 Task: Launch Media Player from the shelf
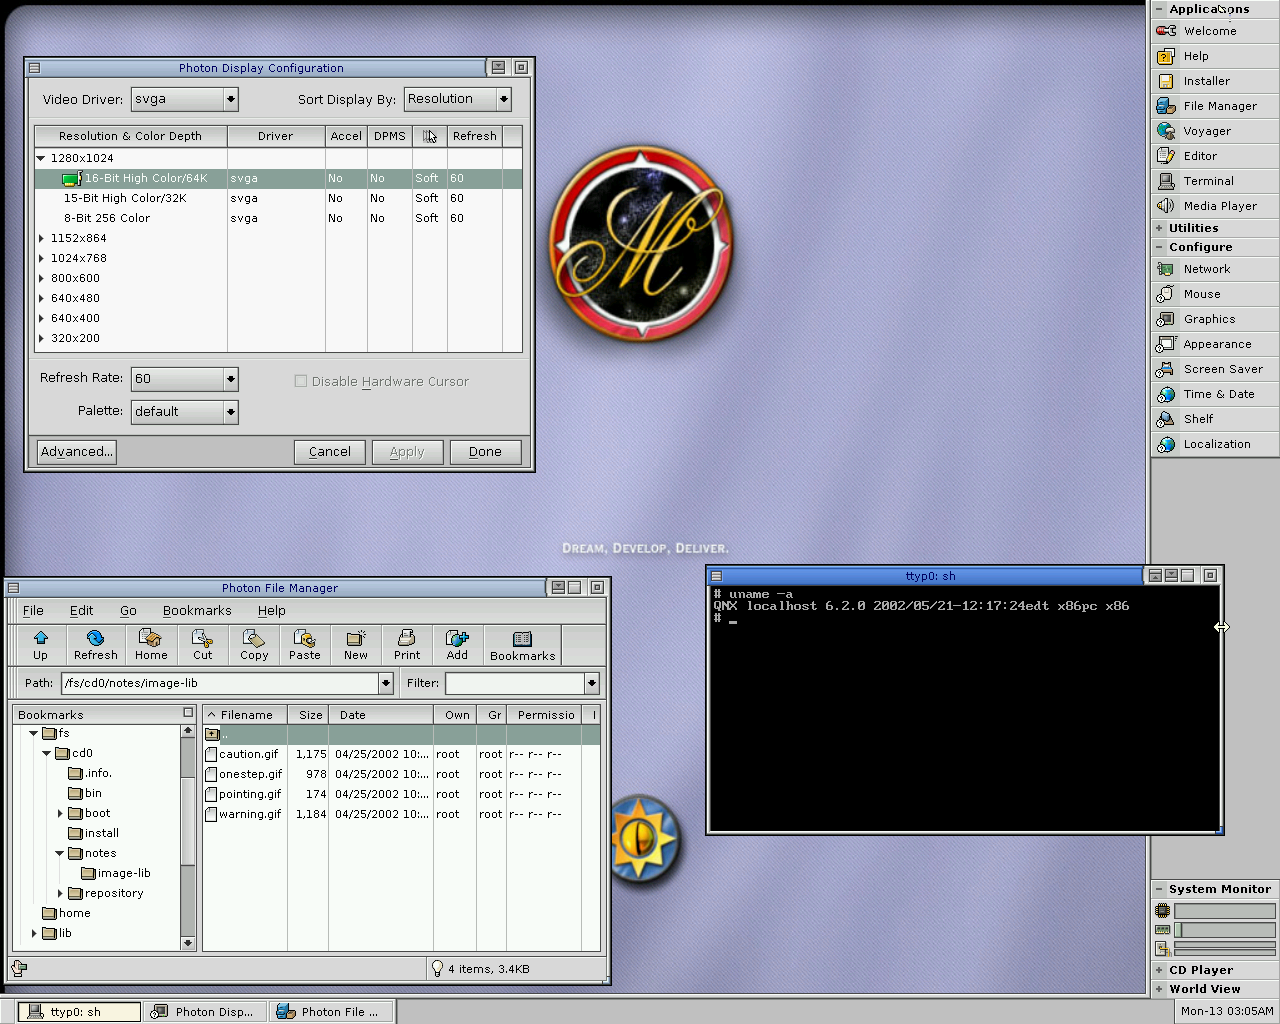[x=1219, y=206]
